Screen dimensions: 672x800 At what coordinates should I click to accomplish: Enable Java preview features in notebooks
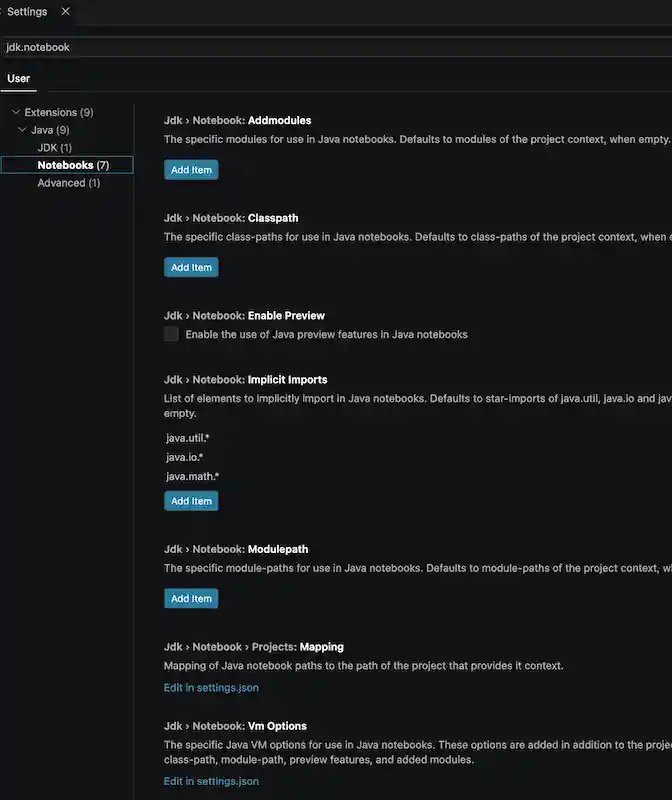pos(171,333)
